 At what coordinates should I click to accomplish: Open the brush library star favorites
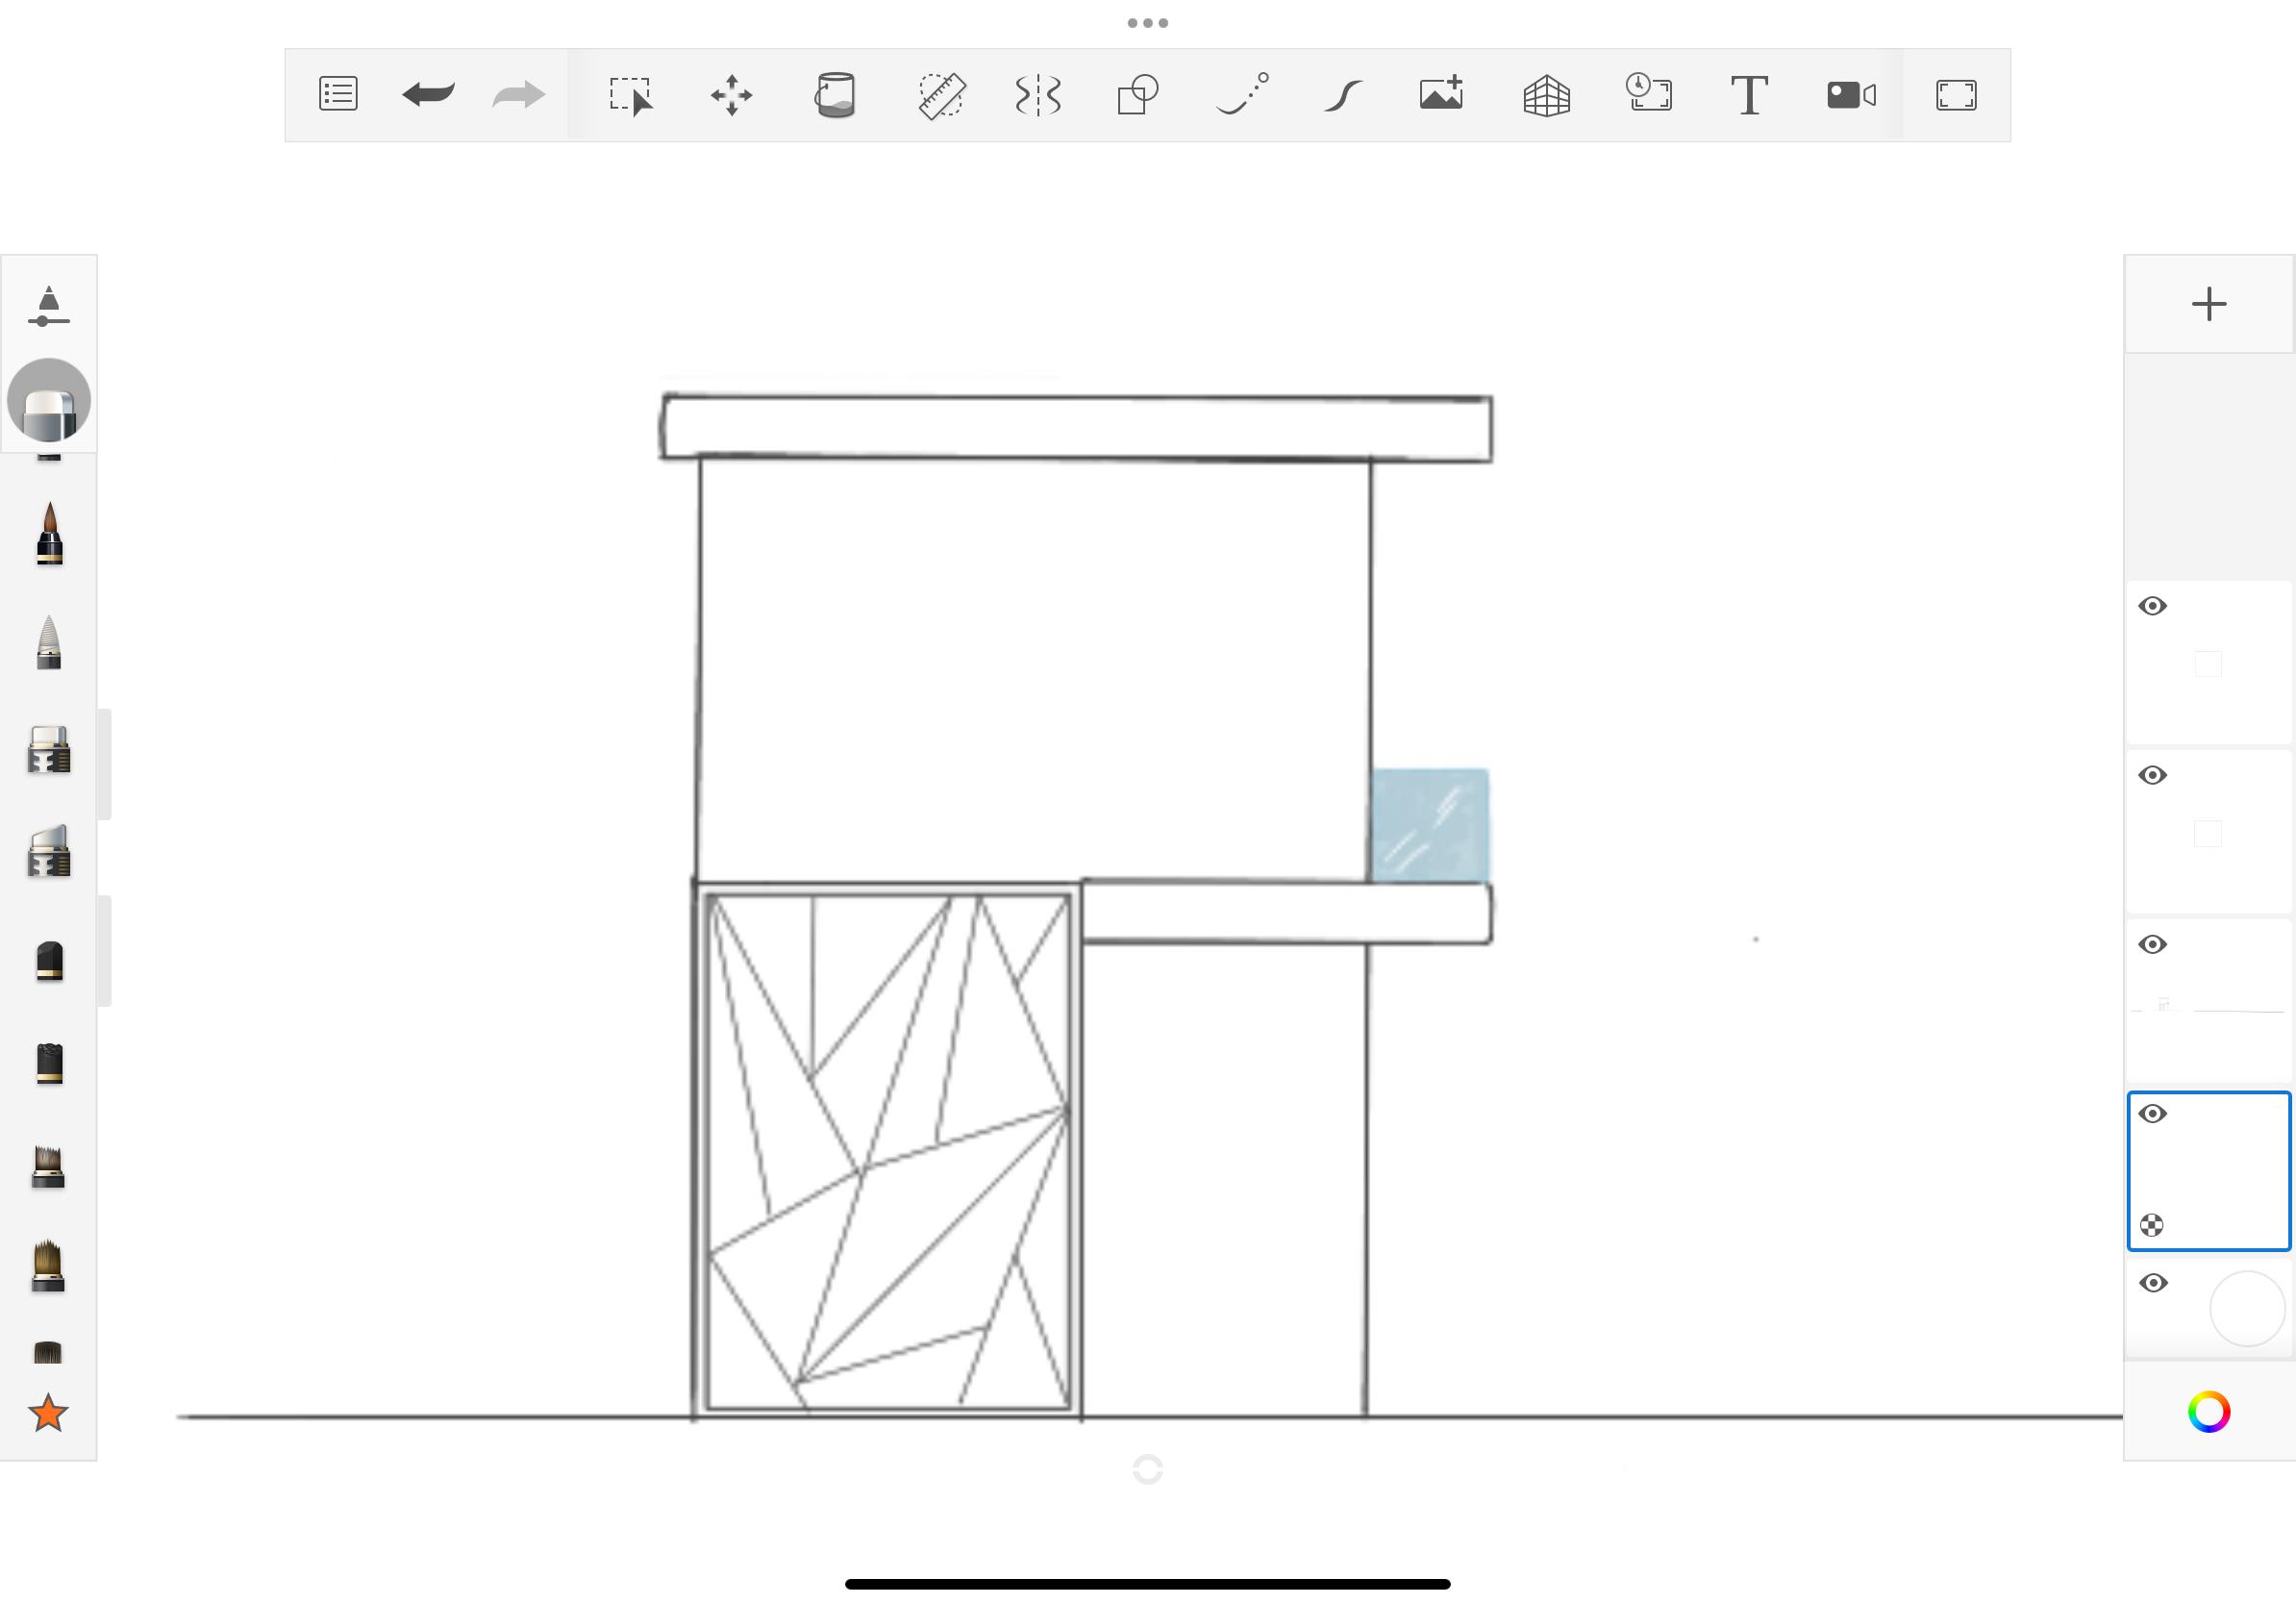48,1413
